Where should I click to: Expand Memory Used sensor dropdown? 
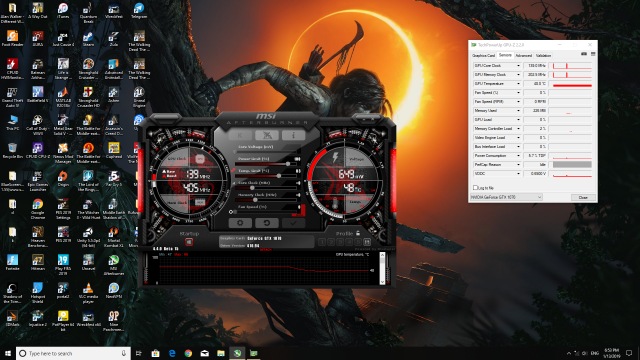[518, 111]
